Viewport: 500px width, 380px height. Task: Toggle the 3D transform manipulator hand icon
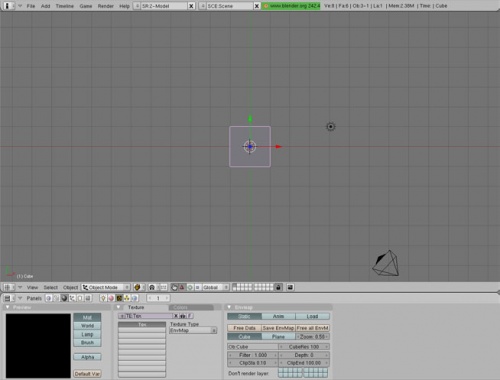click(x=174, y=287)
